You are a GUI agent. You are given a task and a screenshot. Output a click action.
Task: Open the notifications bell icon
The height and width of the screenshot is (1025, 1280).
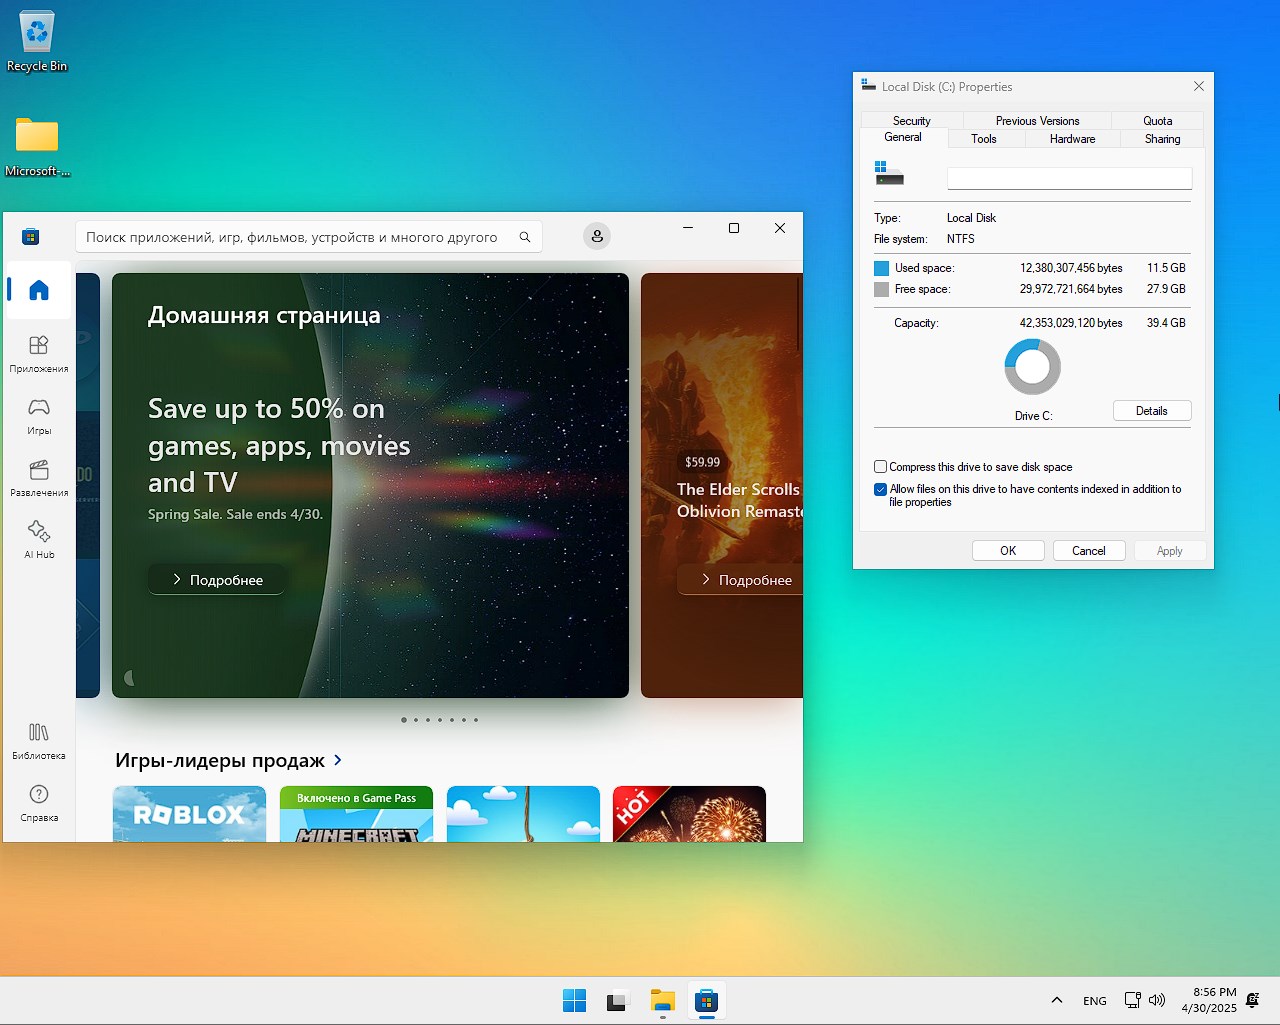(x=1253, y=1000)
